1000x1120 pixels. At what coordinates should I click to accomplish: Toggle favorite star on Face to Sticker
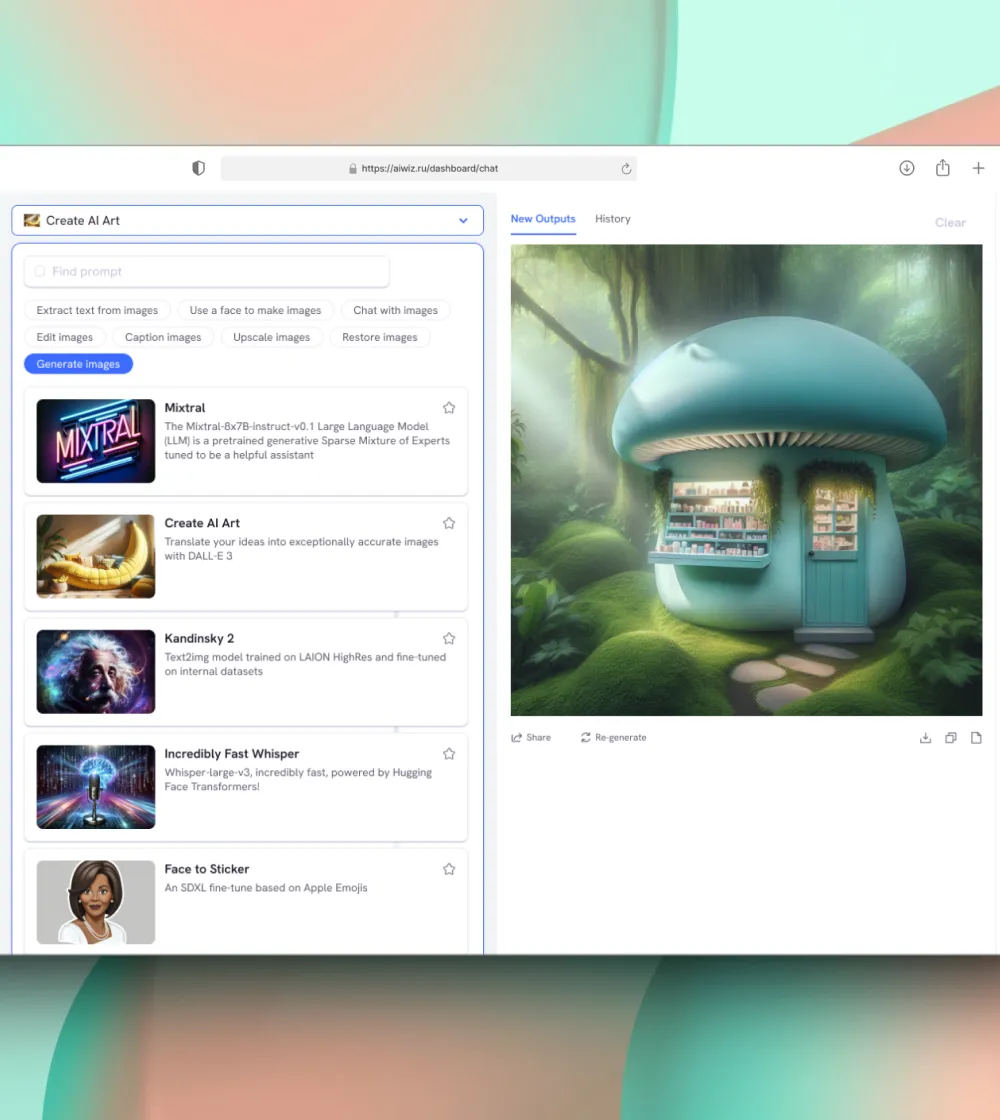(449, 869)
